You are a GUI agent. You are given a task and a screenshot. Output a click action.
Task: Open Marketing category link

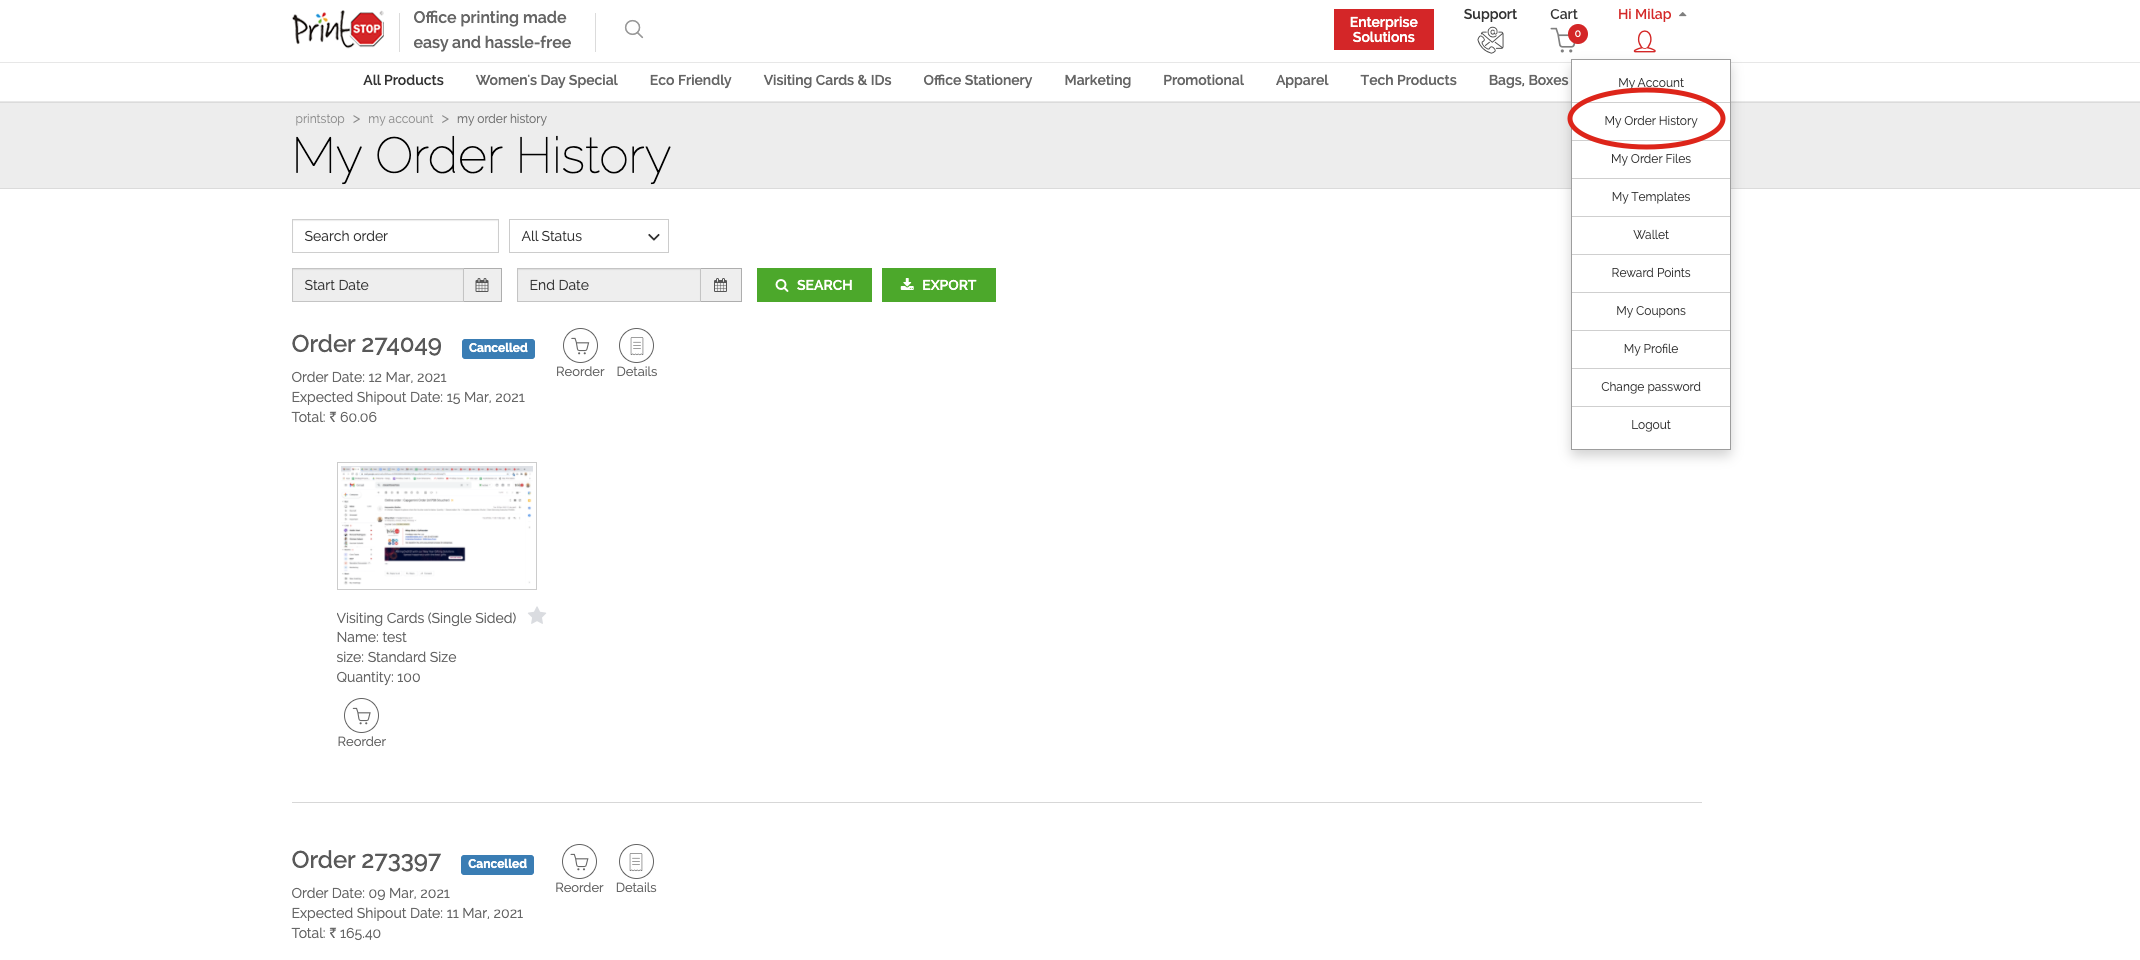1098,80
